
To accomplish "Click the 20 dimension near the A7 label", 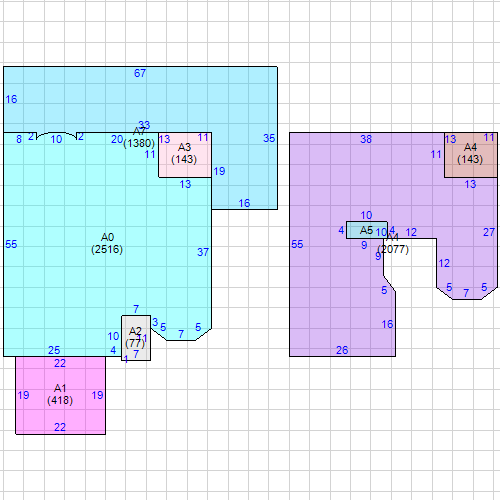I will click(117, 139).
